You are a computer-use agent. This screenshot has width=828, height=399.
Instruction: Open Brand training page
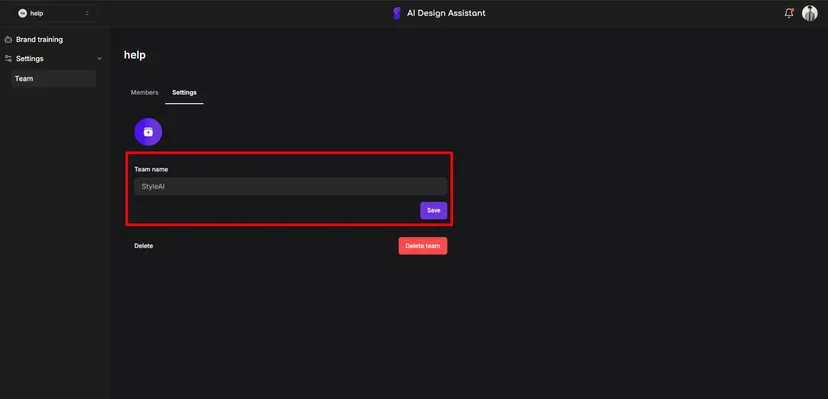pos(39,40)
